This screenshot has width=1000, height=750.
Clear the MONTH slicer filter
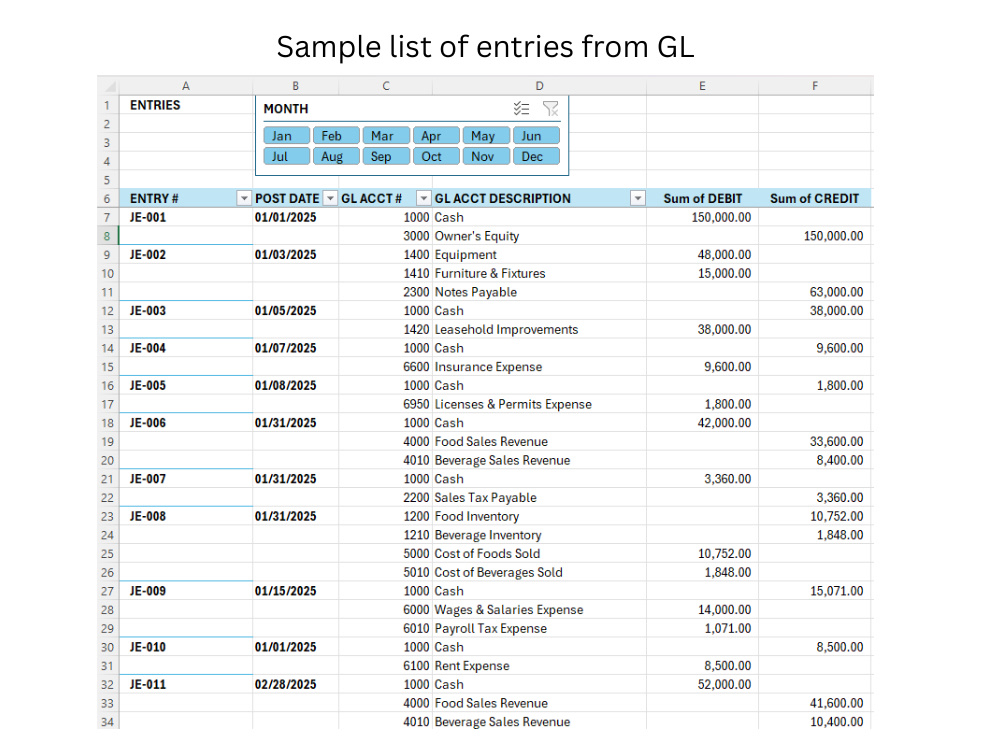pos(550,108)
